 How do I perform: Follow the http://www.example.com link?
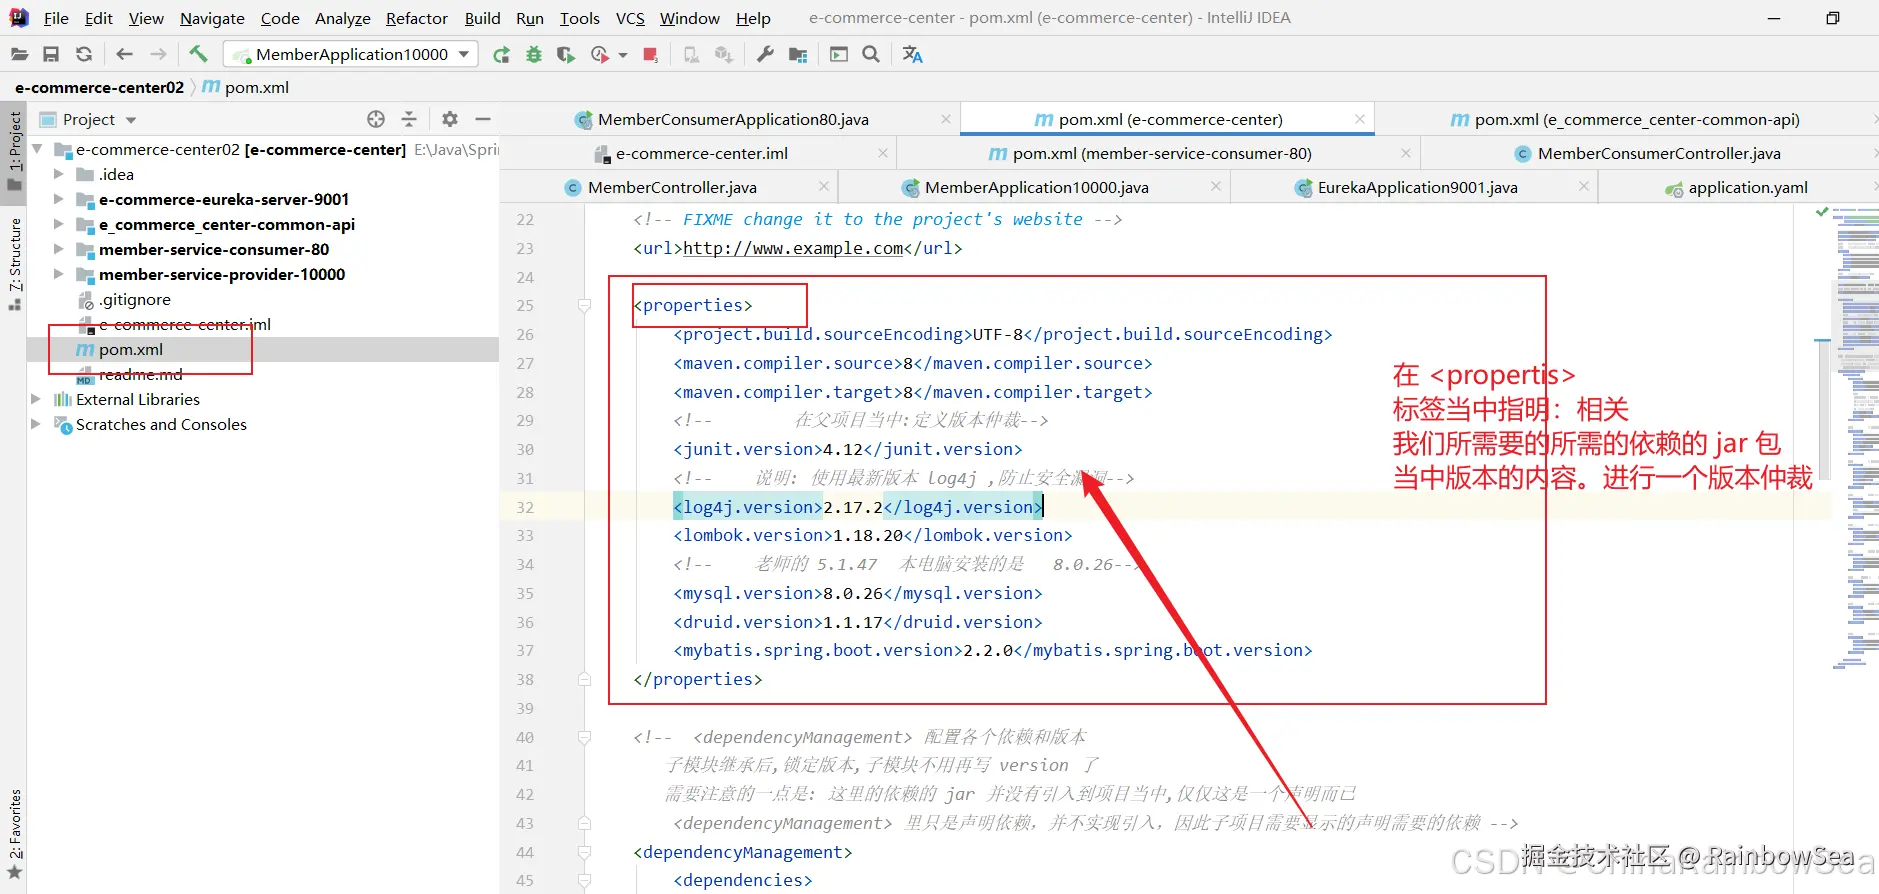tap(793, 248)
